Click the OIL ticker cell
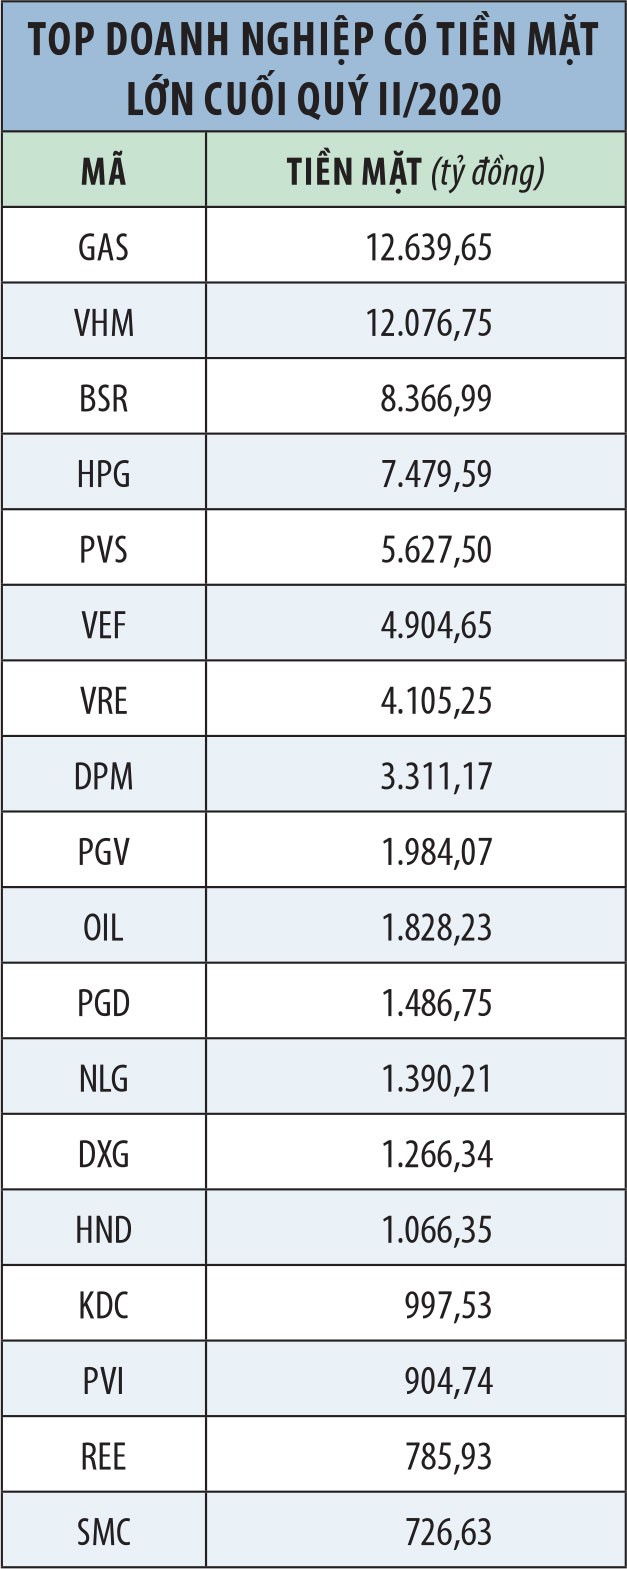The image size is (627, 1569). pyautogui.click(x=104, y=928)
